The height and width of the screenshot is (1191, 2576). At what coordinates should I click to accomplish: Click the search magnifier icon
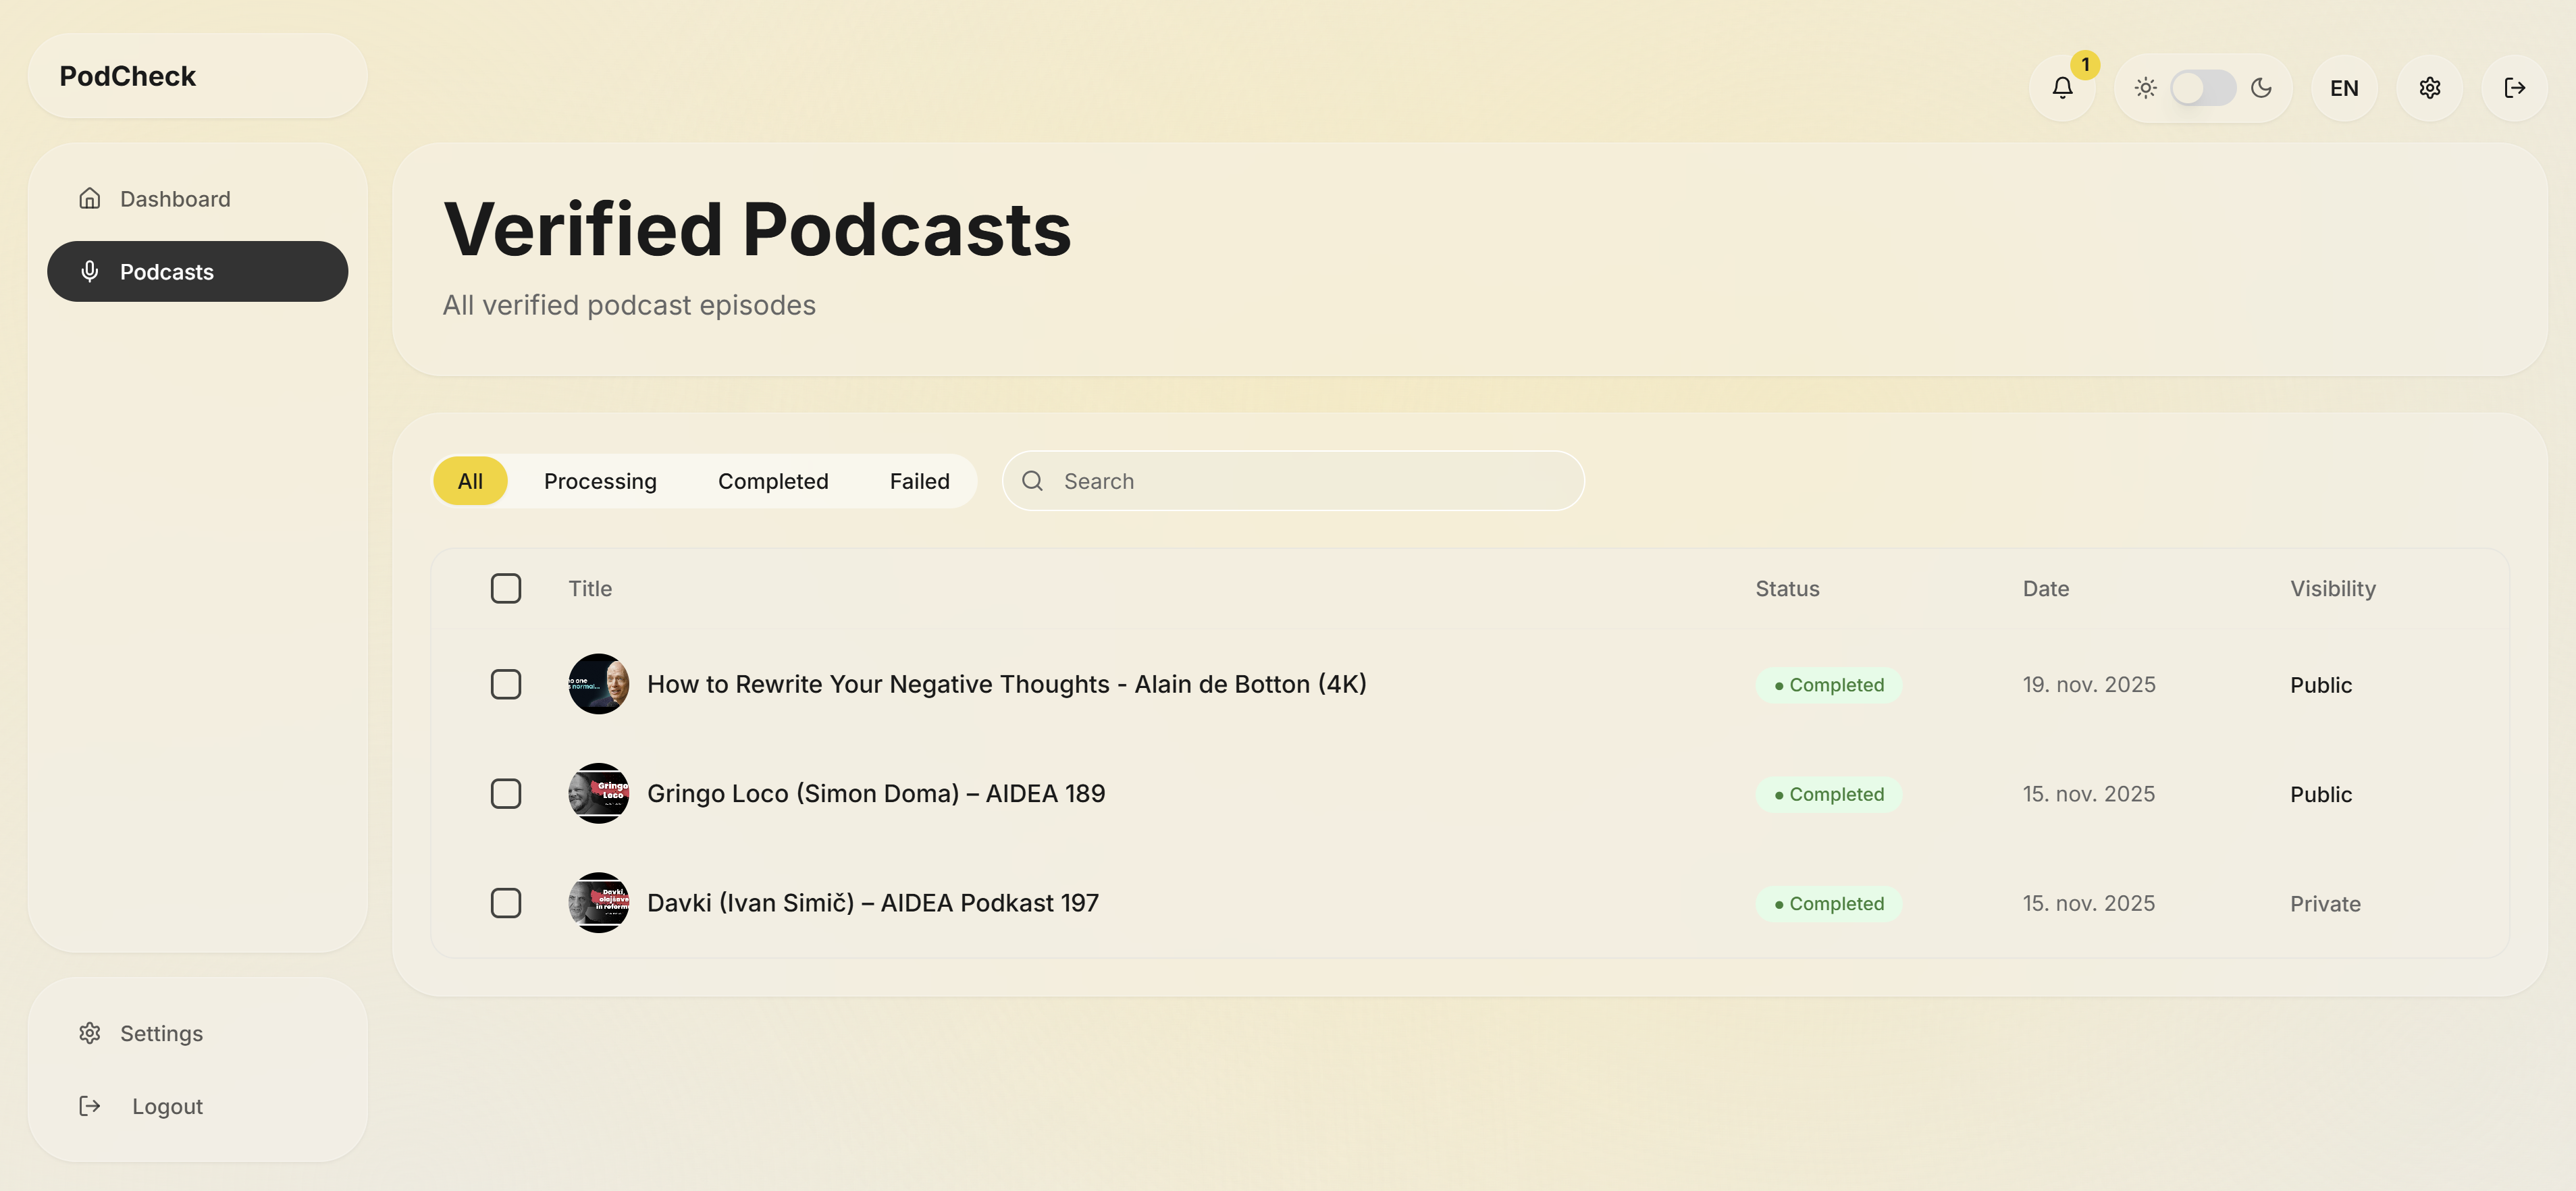click(1033, 481)
